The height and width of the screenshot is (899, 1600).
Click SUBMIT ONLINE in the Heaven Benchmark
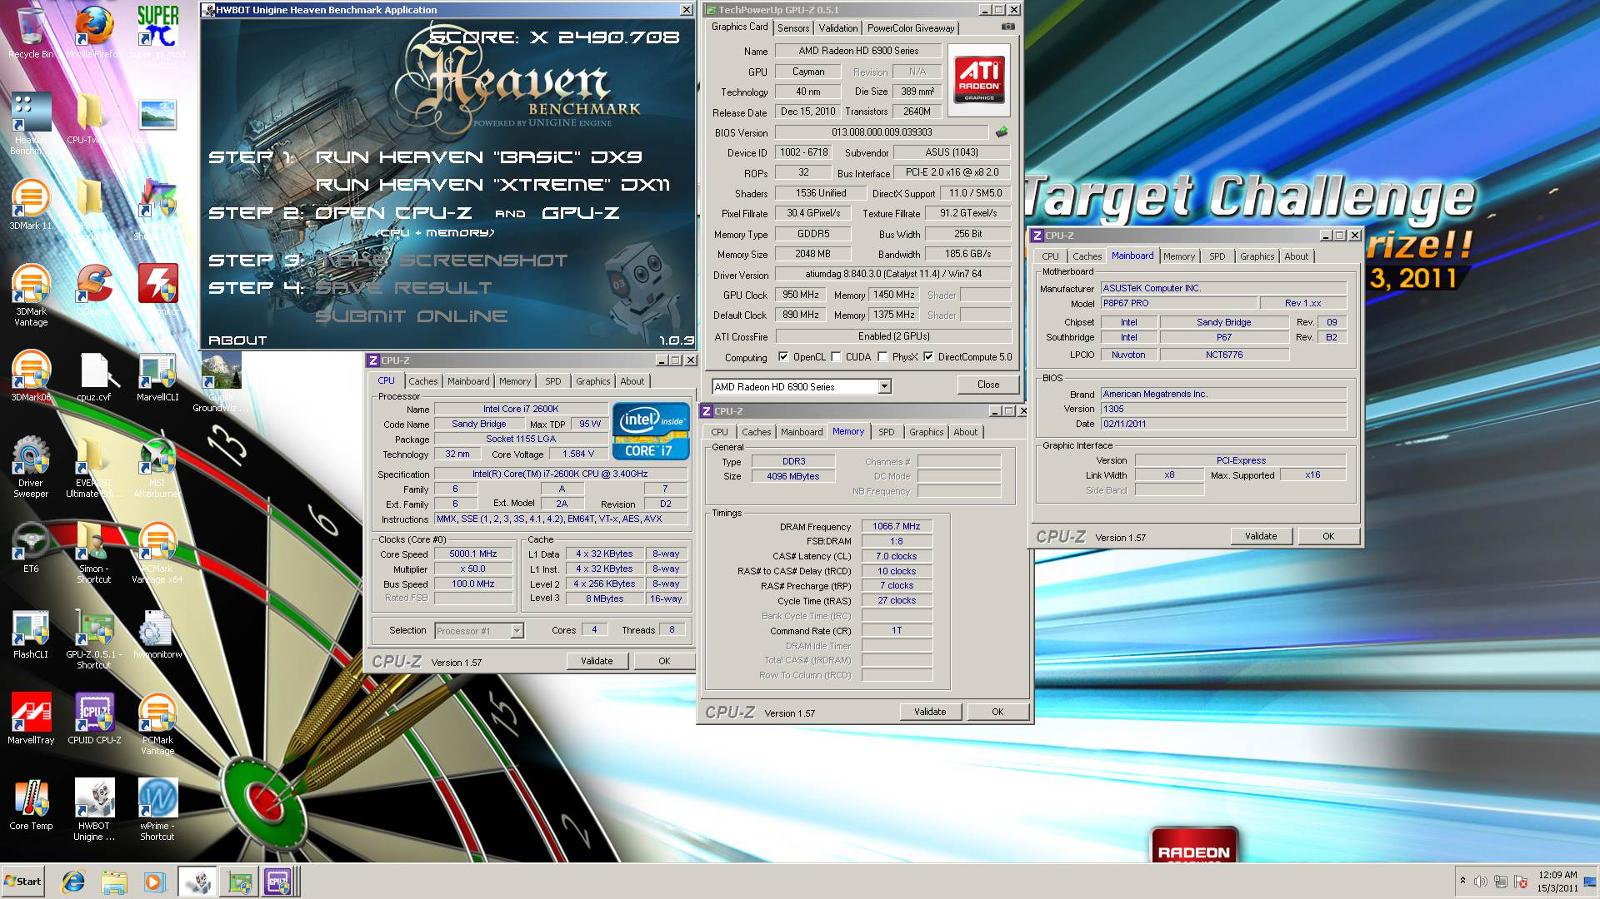click(x=412, y=316)
